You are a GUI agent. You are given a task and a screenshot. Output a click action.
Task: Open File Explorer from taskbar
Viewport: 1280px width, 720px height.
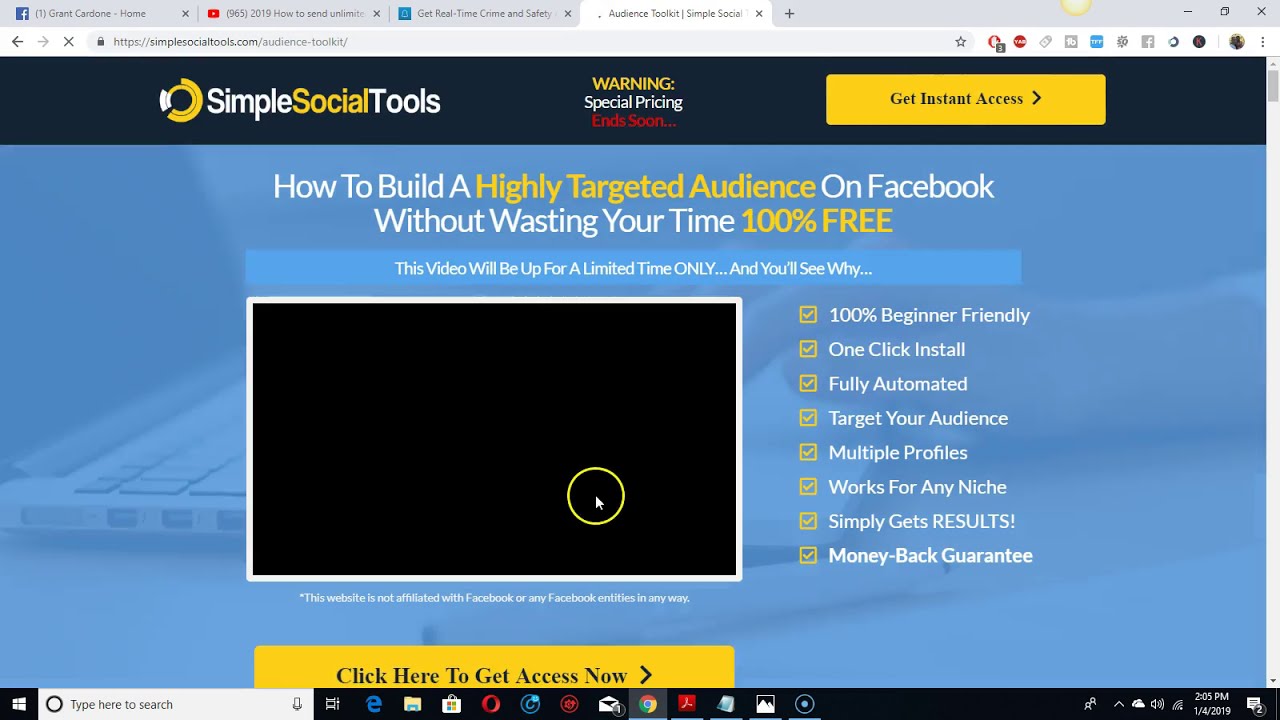412,704
